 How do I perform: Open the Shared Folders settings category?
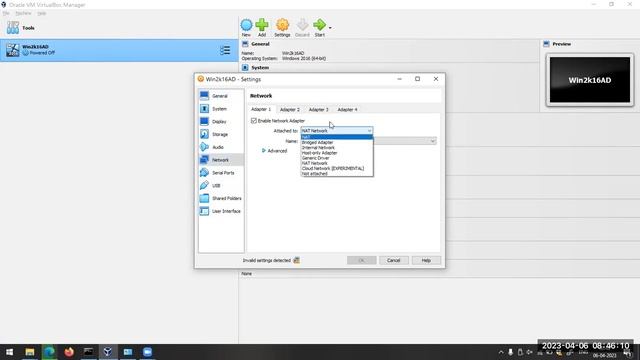click(x=221, y=198)
